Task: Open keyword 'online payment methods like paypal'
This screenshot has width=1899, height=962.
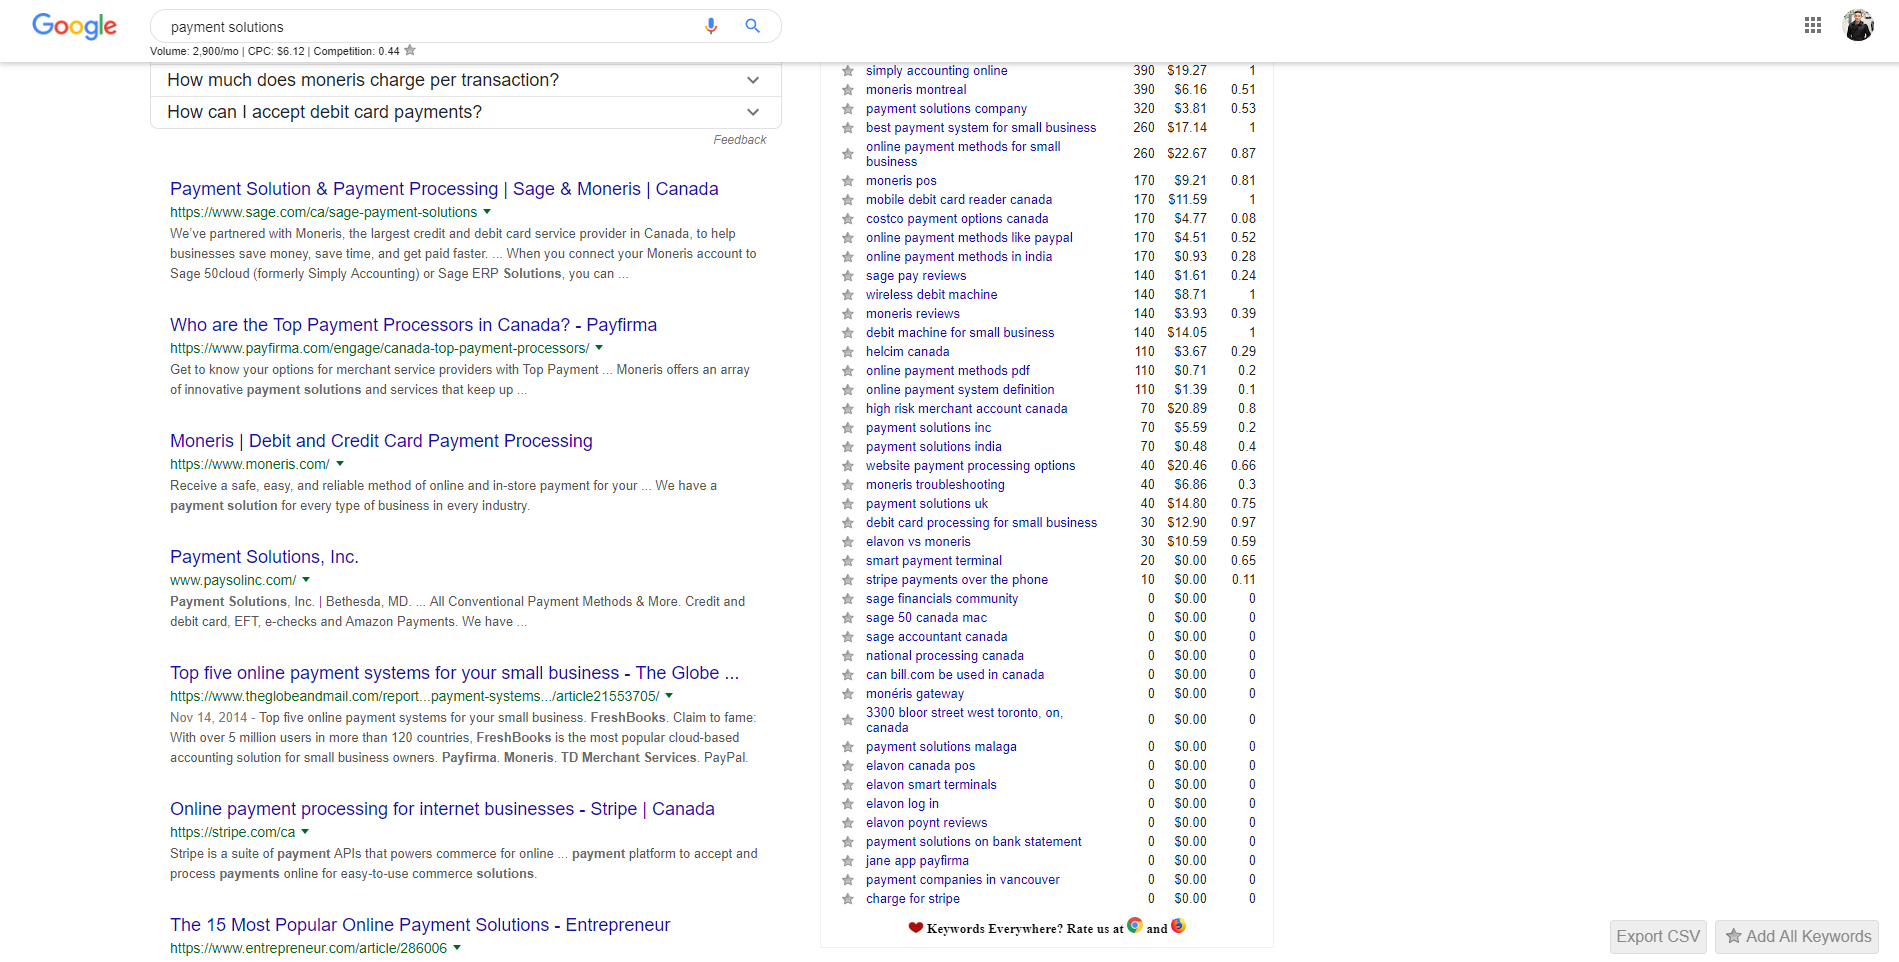Action: [x=969, y=238]
